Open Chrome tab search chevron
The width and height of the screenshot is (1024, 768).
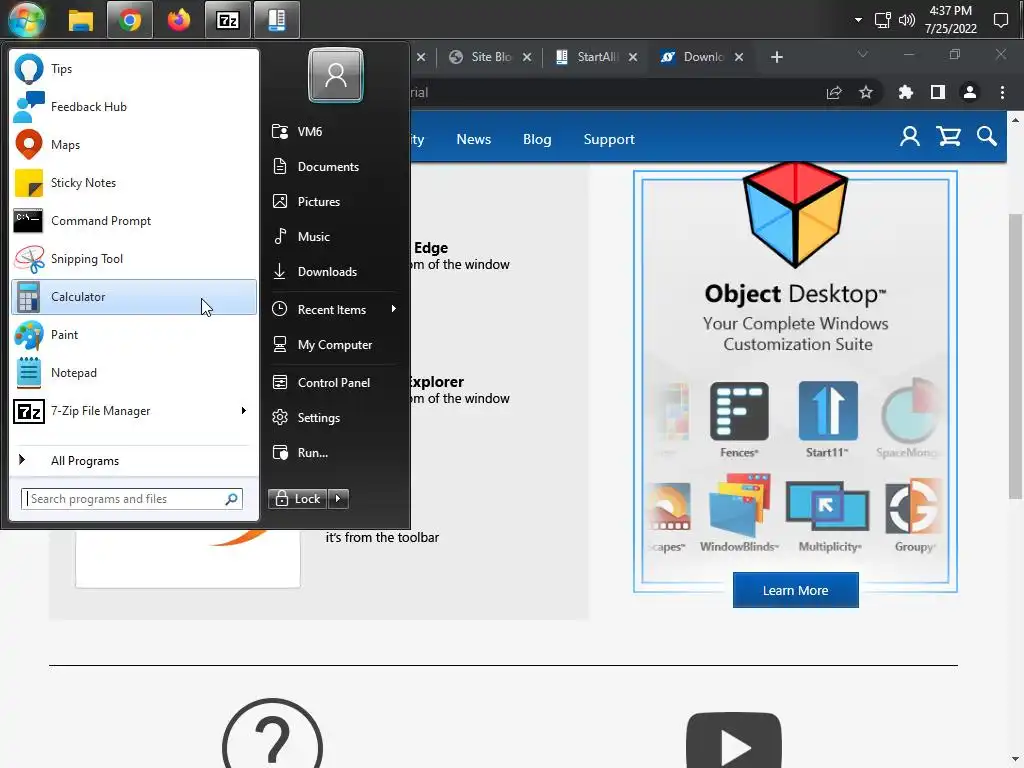[x=863, y=55]
